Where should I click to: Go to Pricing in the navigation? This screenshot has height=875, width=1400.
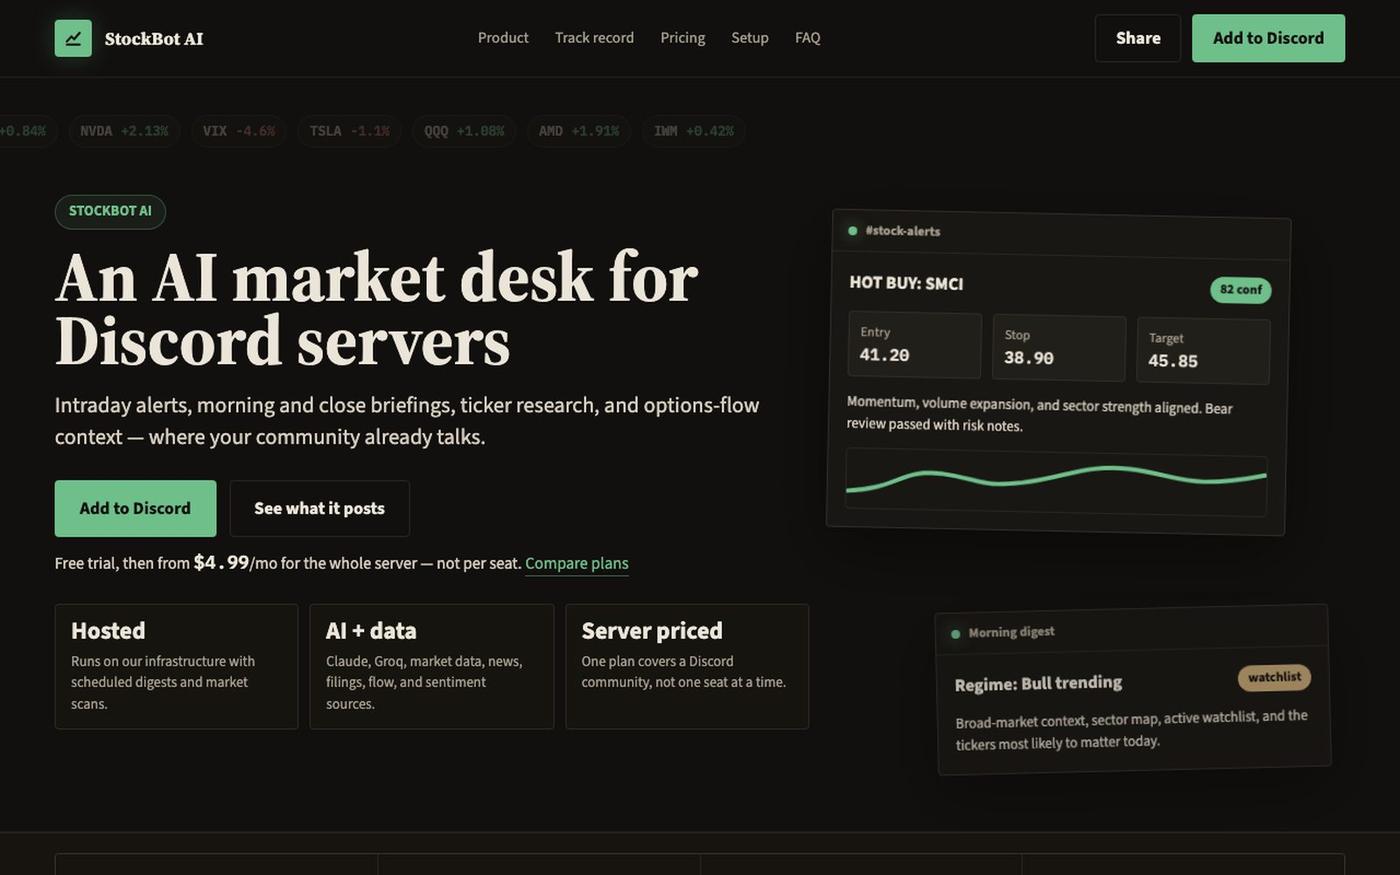[683, 38]
